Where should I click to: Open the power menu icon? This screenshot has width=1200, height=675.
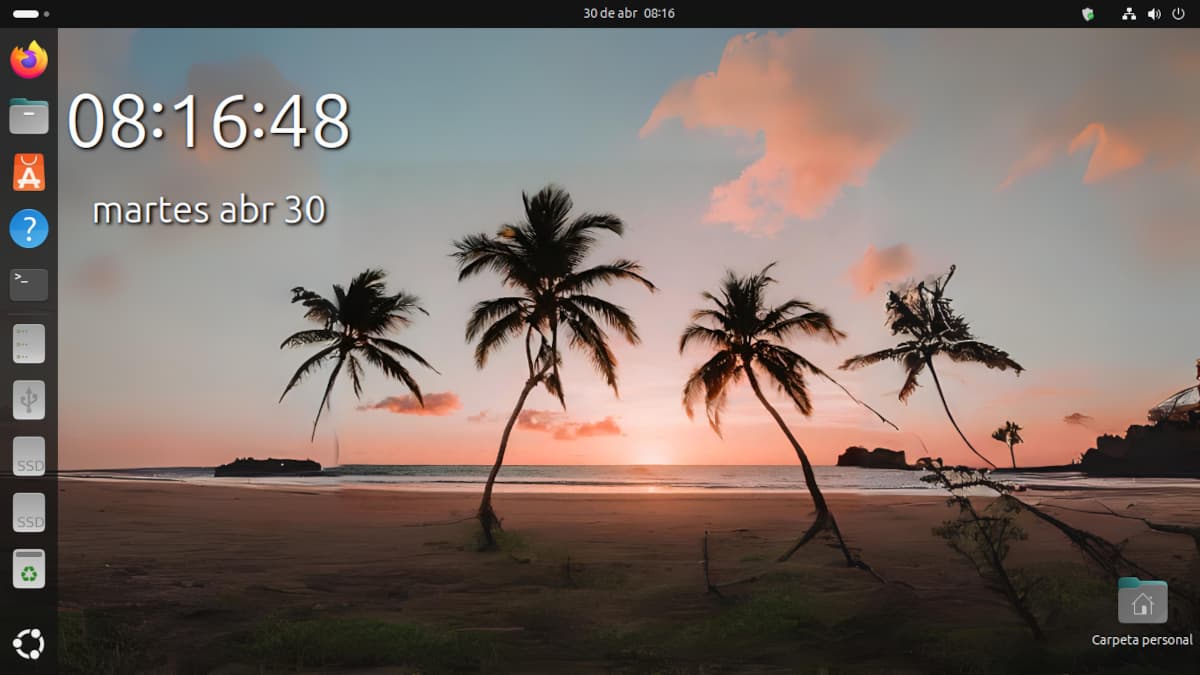(x=1177, y=14)
